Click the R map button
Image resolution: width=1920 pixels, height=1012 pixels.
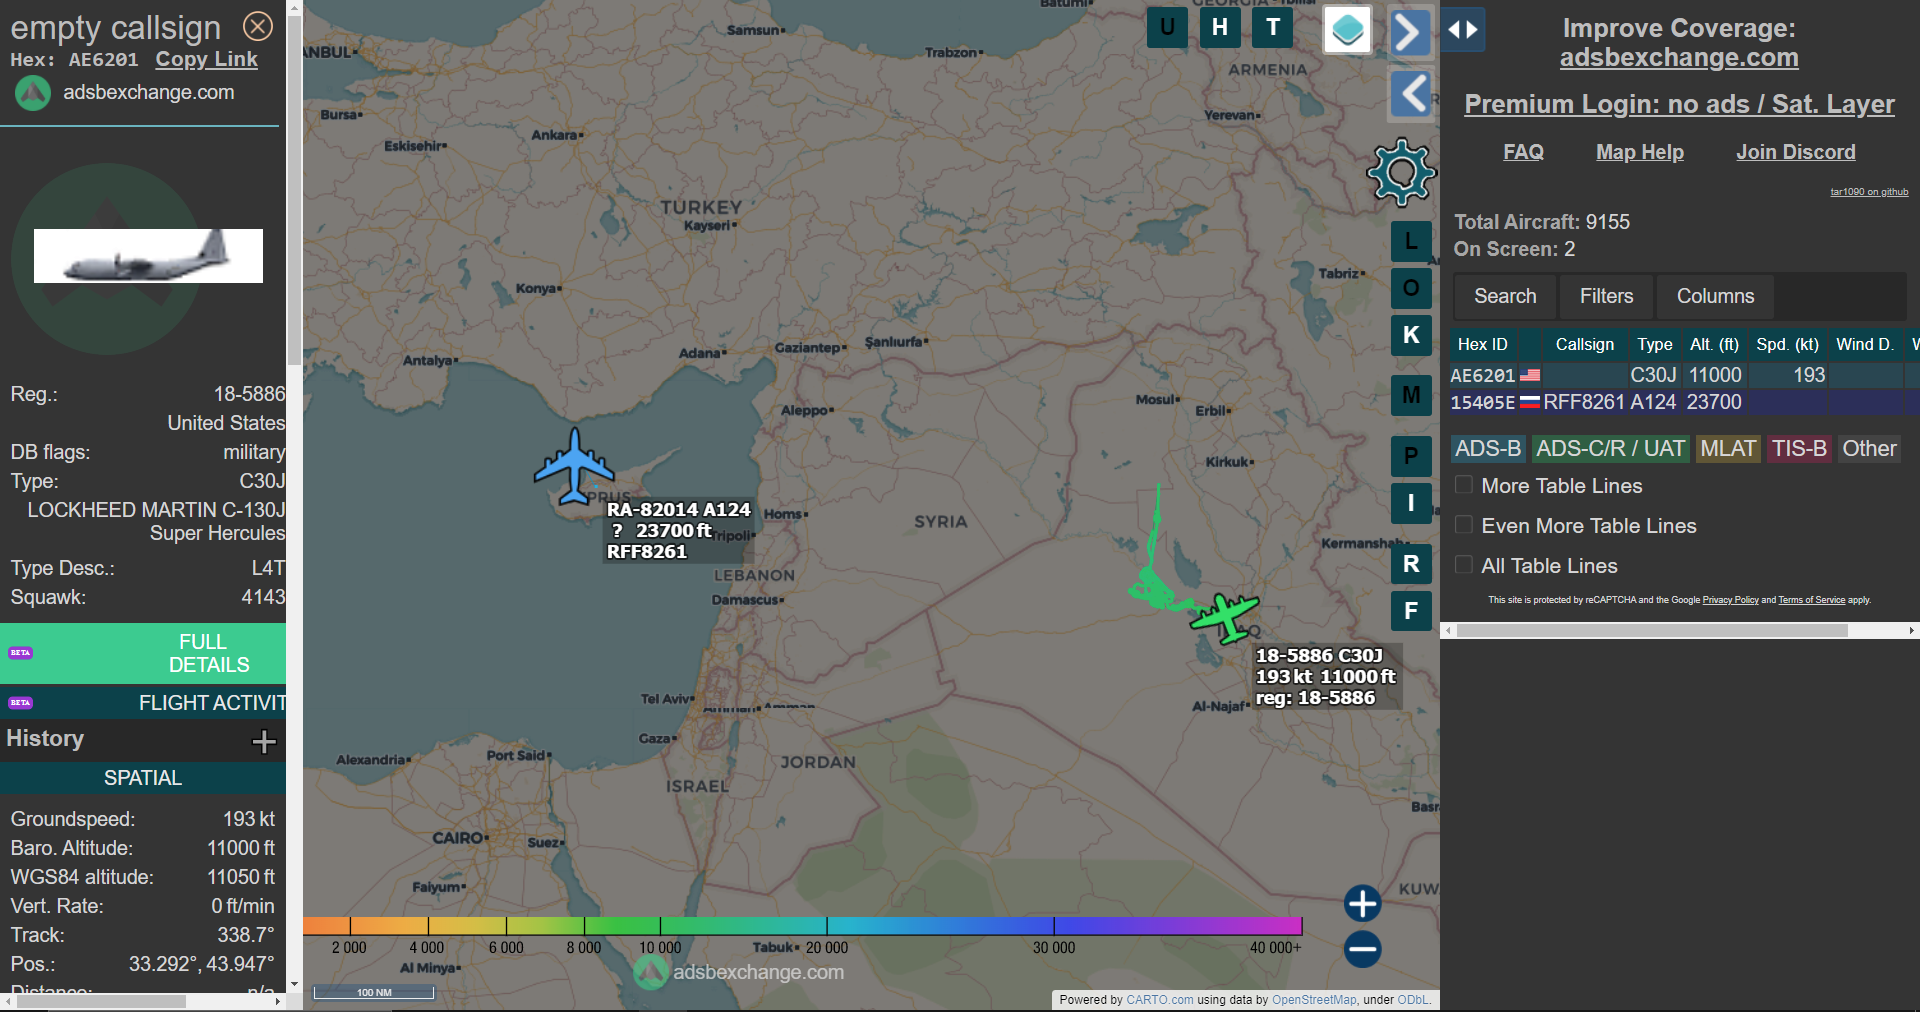pyautogui.click(x=1411, y=564)
